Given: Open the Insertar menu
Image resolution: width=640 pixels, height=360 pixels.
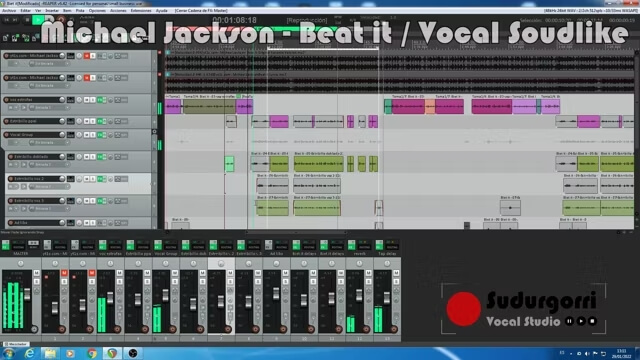Looking at the screenshot, I should 52,11.
